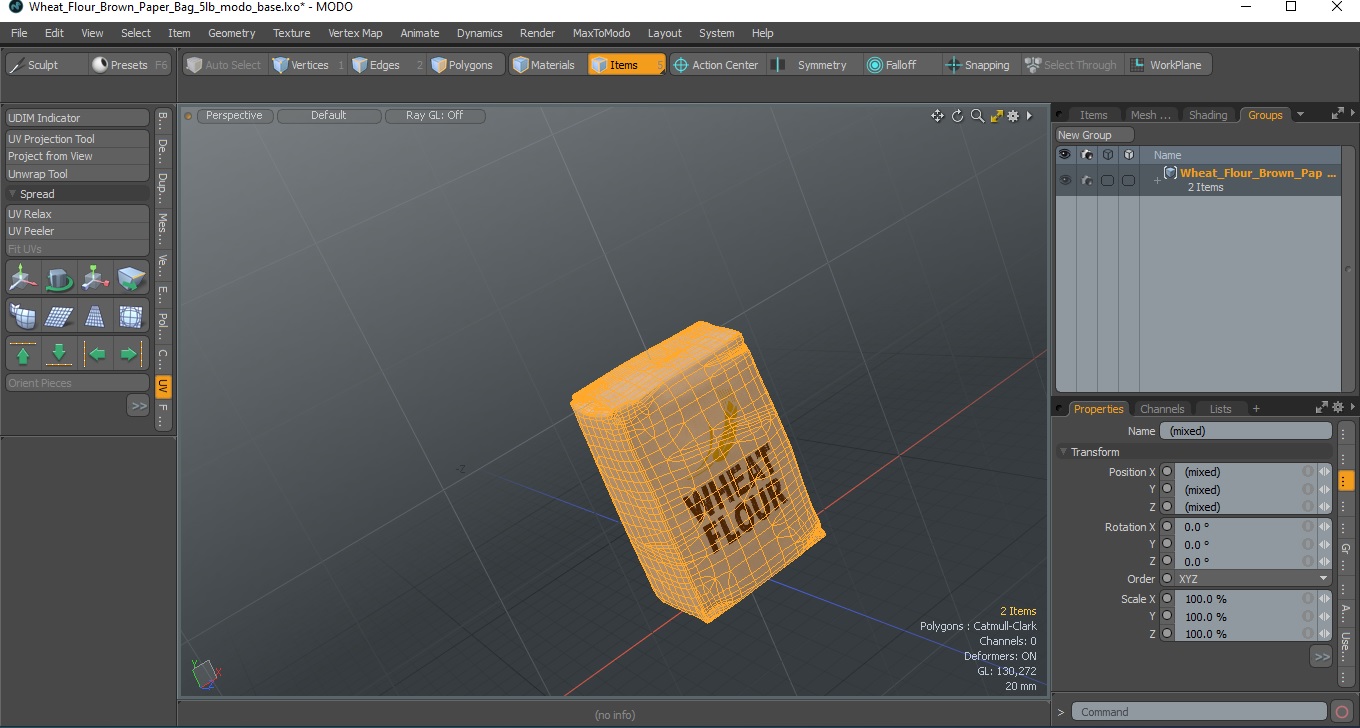Click the cube with green arrow icon

[132, 277]
